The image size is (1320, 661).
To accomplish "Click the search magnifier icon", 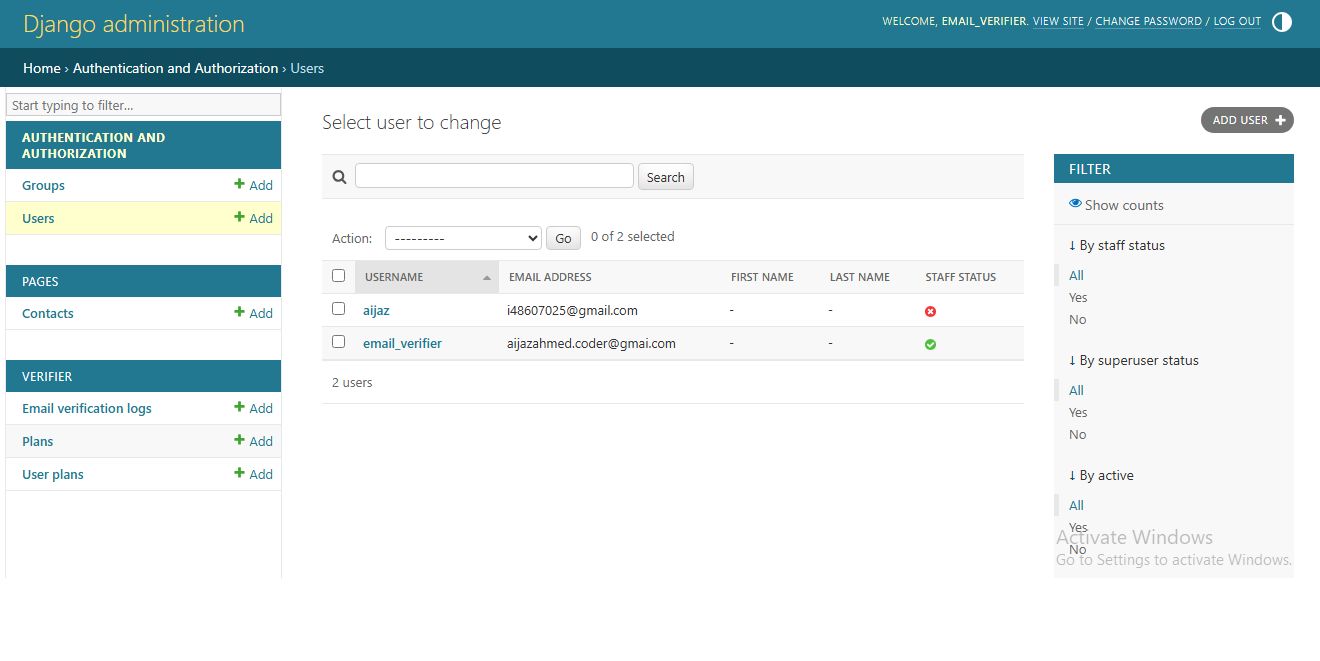I will tap(339, 177).
